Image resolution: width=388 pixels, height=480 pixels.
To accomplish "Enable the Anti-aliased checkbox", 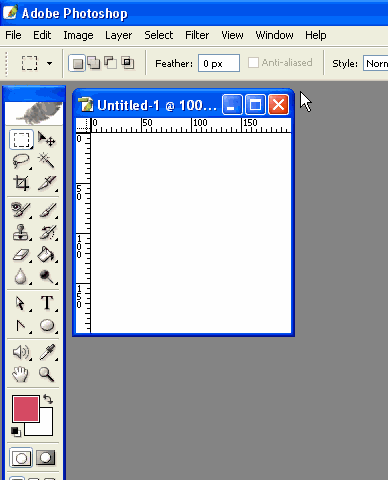I will (x=253, y=63).
